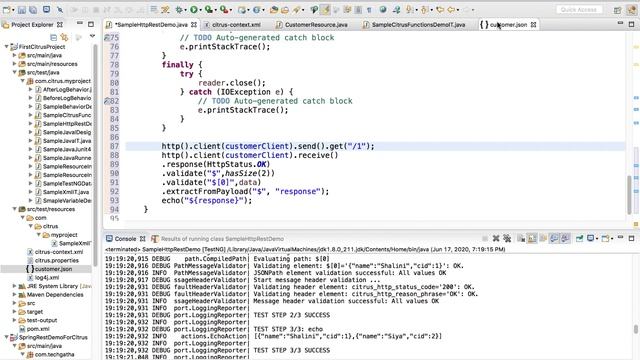Image resolution: width=640 pixels, height=360 pixels.
Task: Jump to Previous Annotation icon
Action: [x=424, y=9]
